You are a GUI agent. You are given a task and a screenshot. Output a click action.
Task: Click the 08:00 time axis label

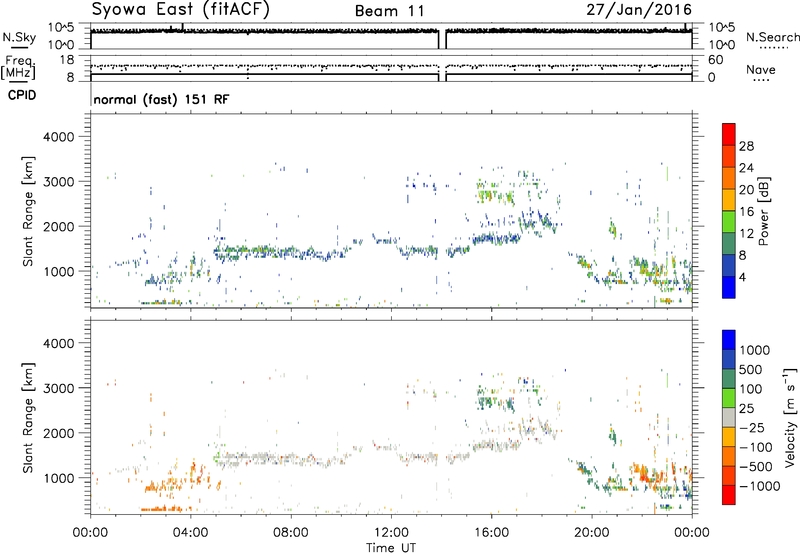[290, 533]
